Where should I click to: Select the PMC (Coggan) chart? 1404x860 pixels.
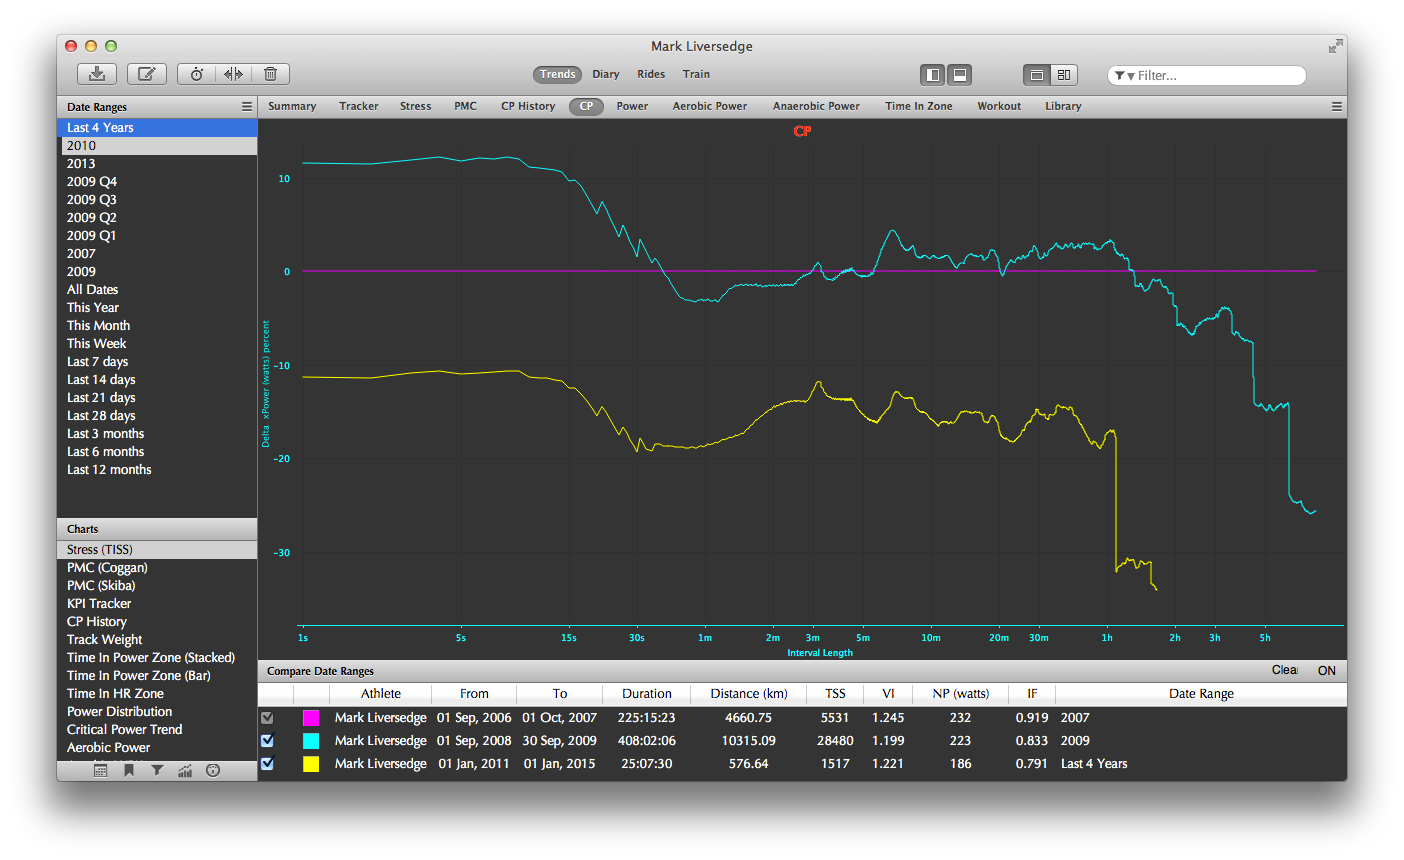(x=158, y=568)
